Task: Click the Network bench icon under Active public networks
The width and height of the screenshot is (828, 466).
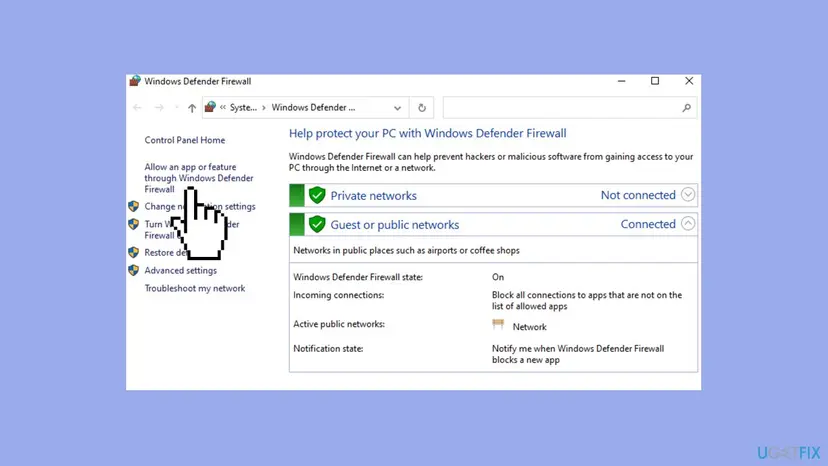Action: pos(498,324)
